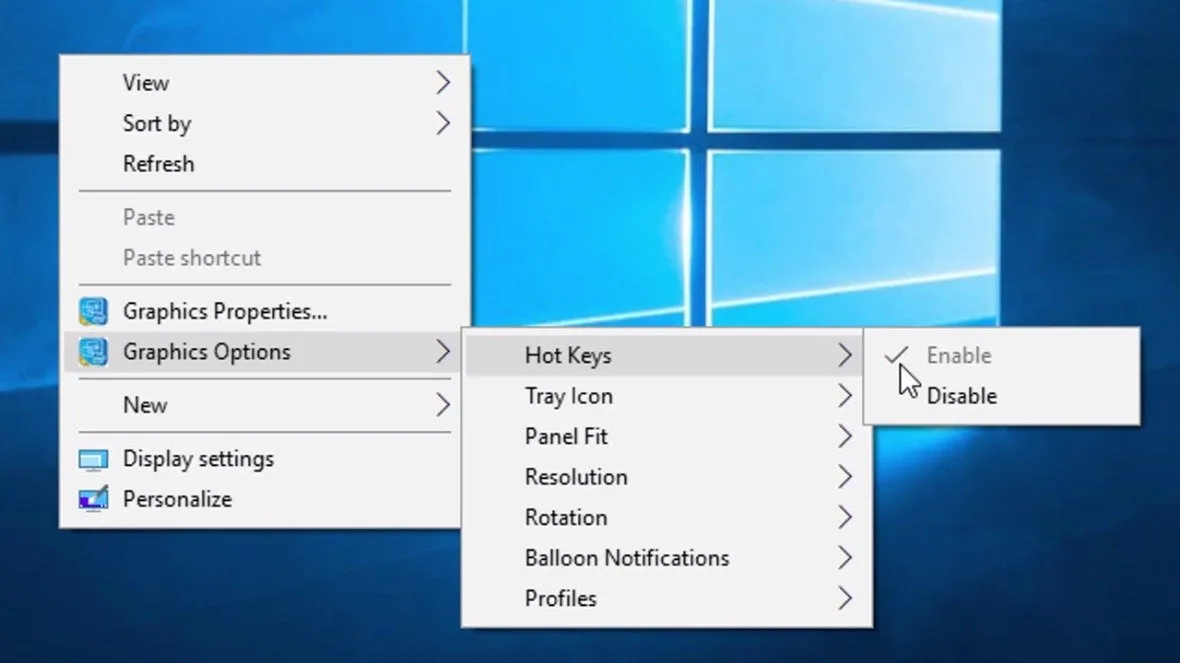Expand the Profiles submenu arrow
Screen dimensions: 1180x663
844,599
